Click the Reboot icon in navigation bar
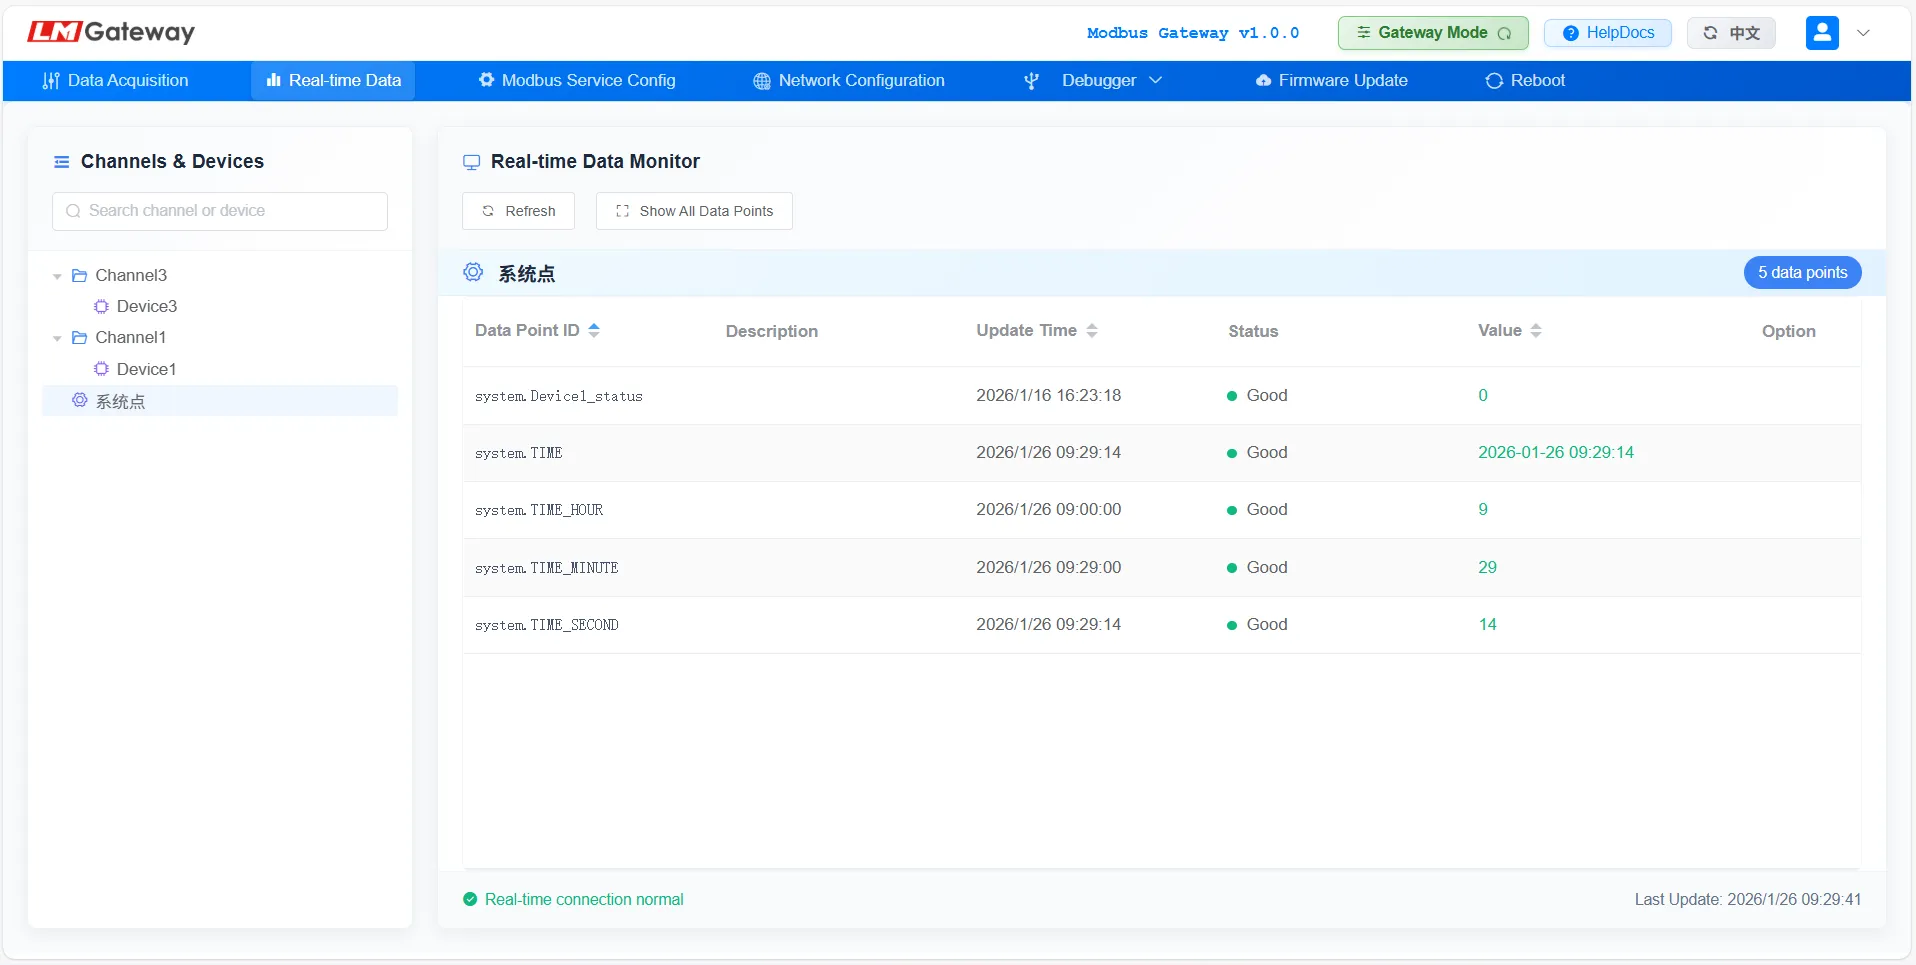Viewport: 1916px width, 965px height. pos(1494,81)
